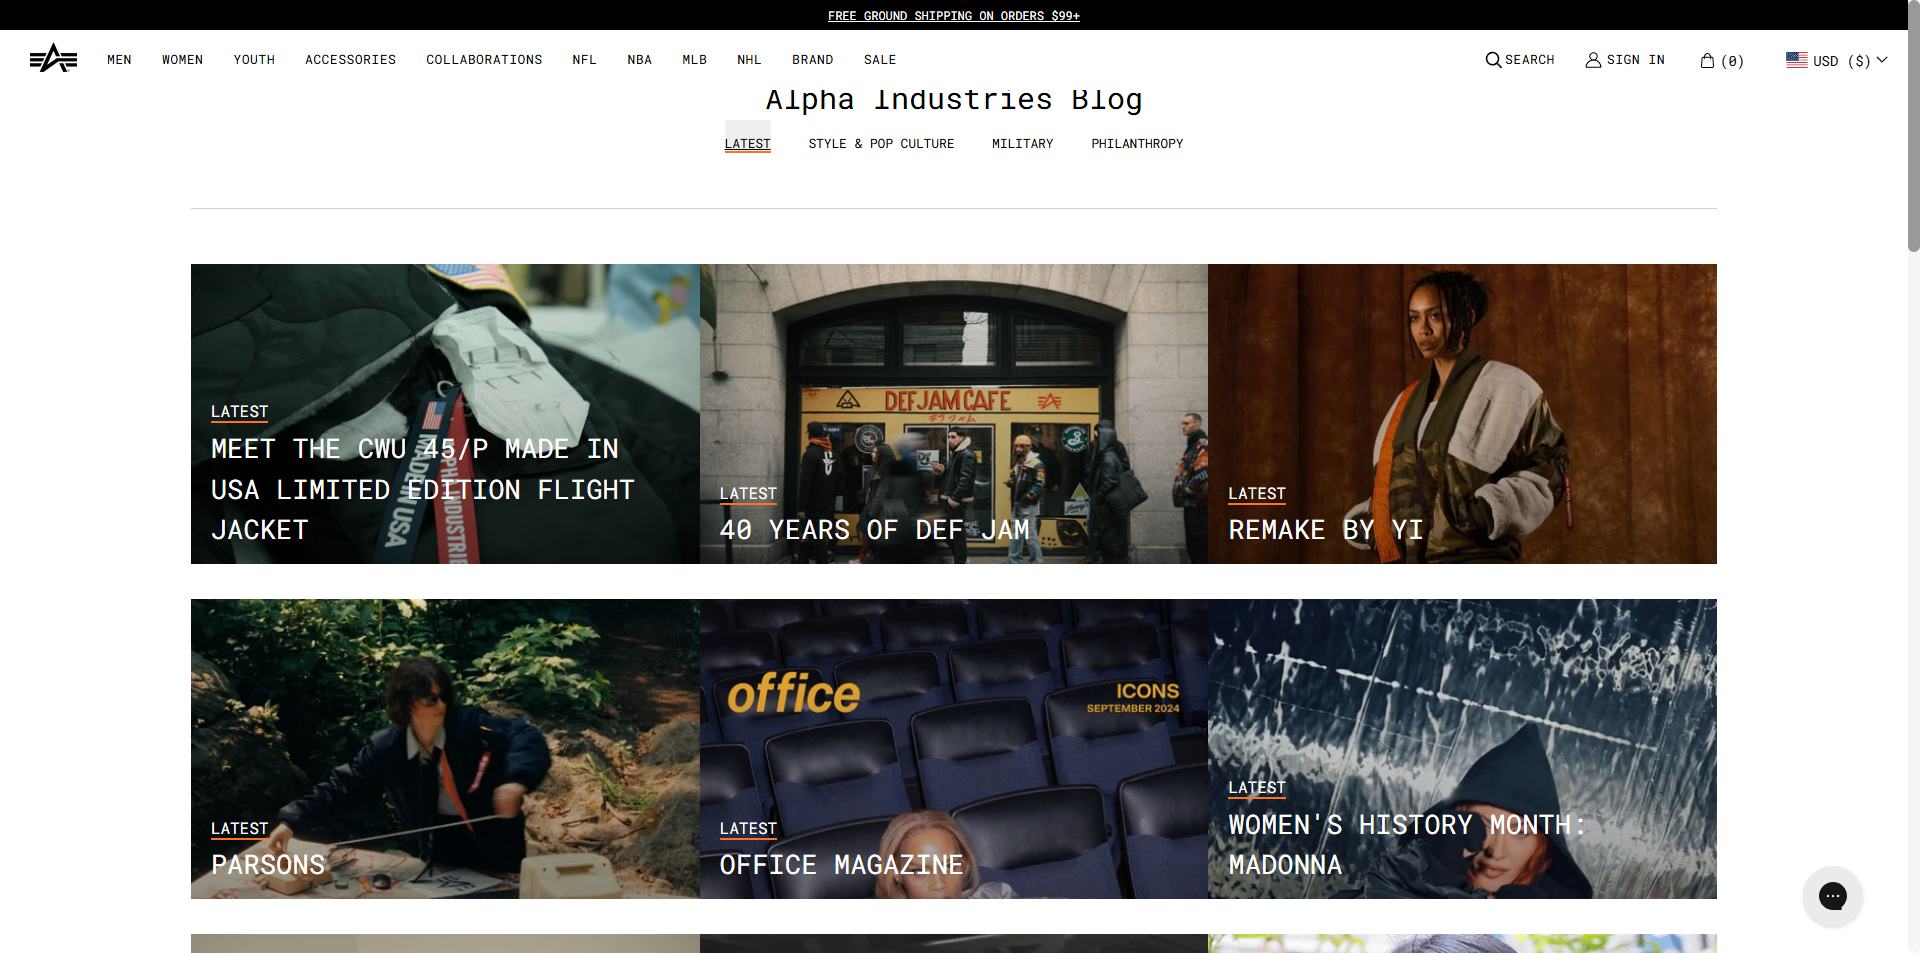This screenshot has height=953, width=1920.
Task: Open the 40 YEARS OF DEF JAM article thumbnail
Action: tap(953, 413)
